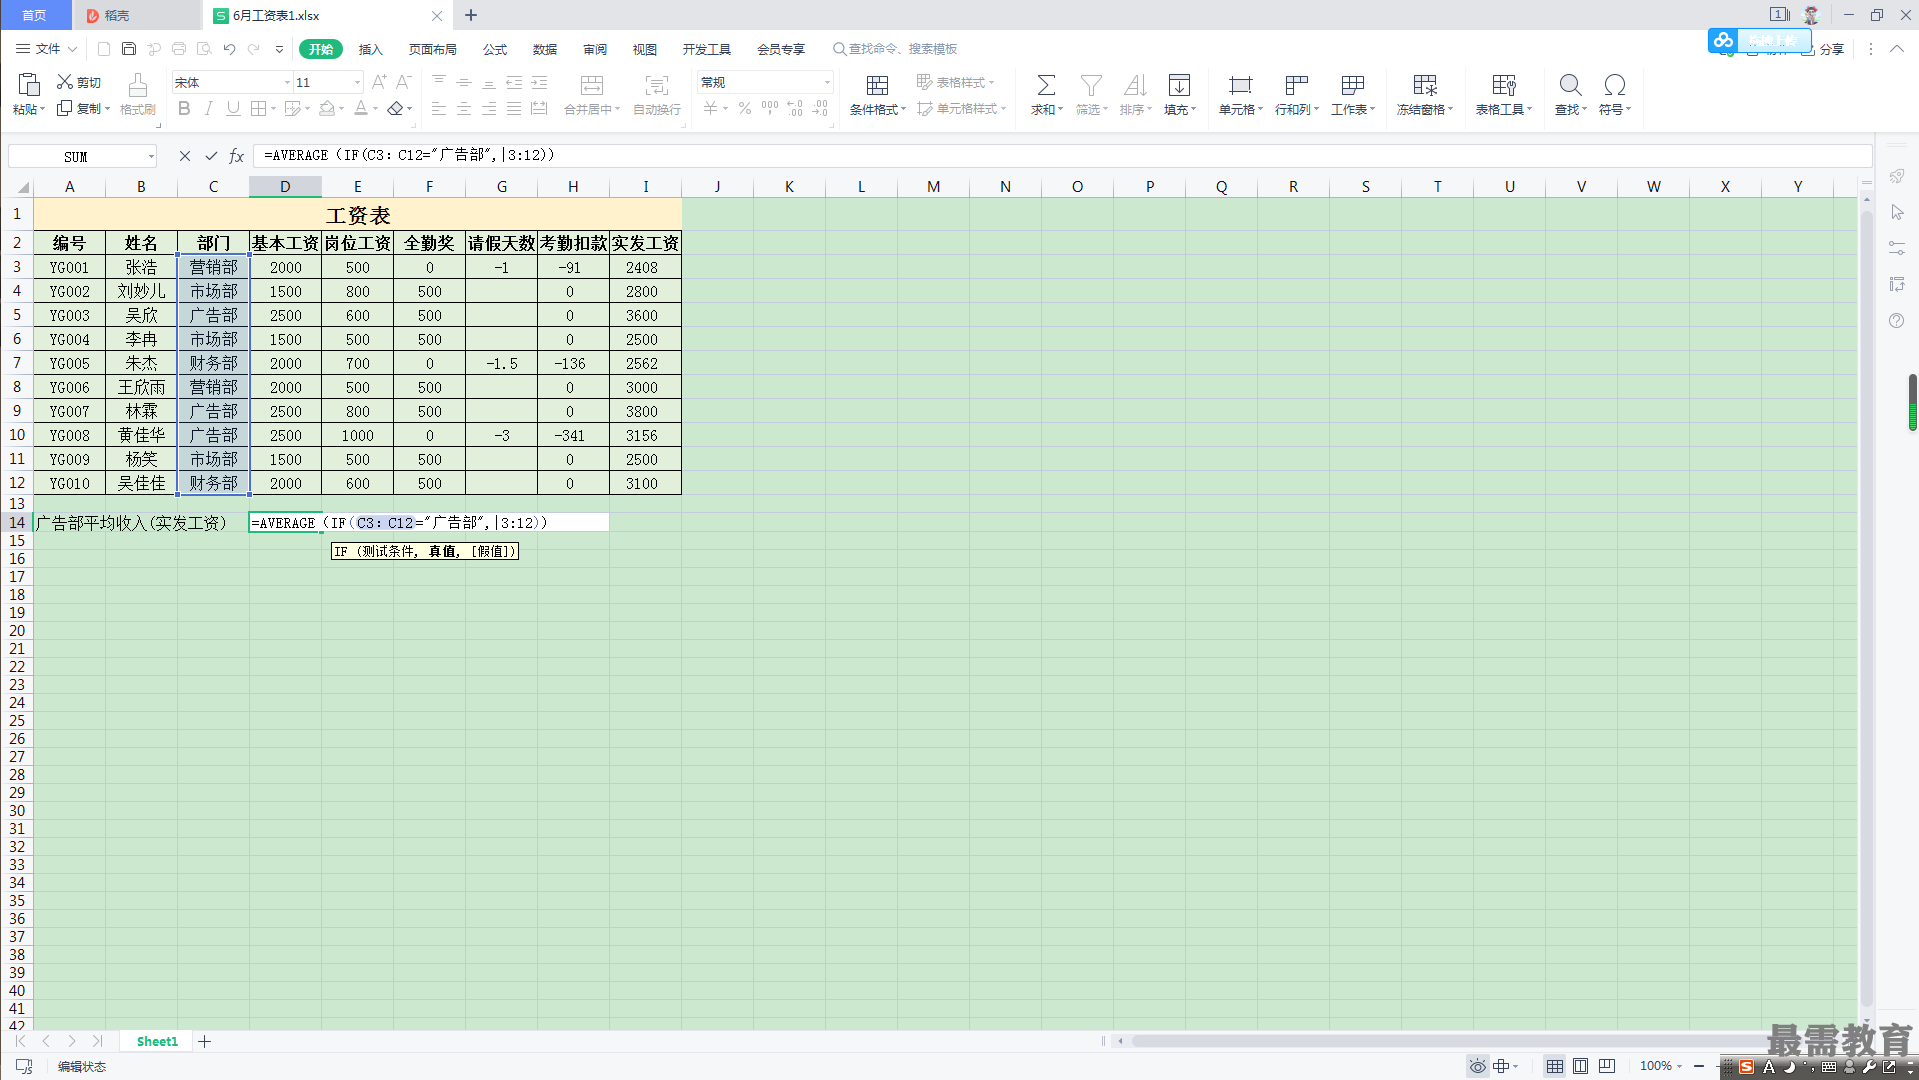Open a new document tab with plus
1919x1080 pixels.
coord(471,15)
